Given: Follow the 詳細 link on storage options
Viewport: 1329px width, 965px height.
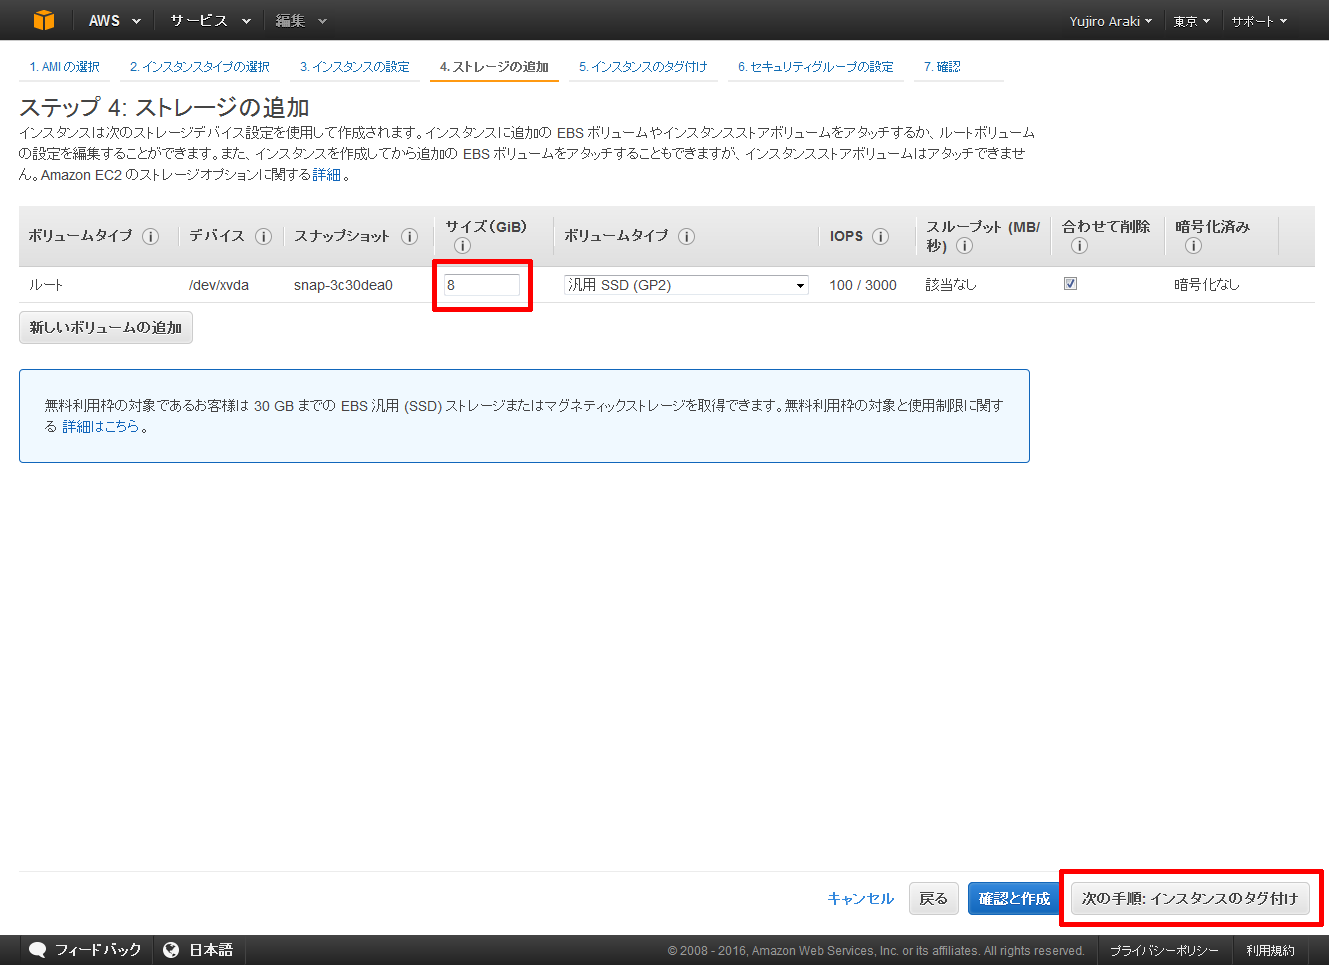Looking at the screenshot, I should pyautogui.click(x=326, y=175).
